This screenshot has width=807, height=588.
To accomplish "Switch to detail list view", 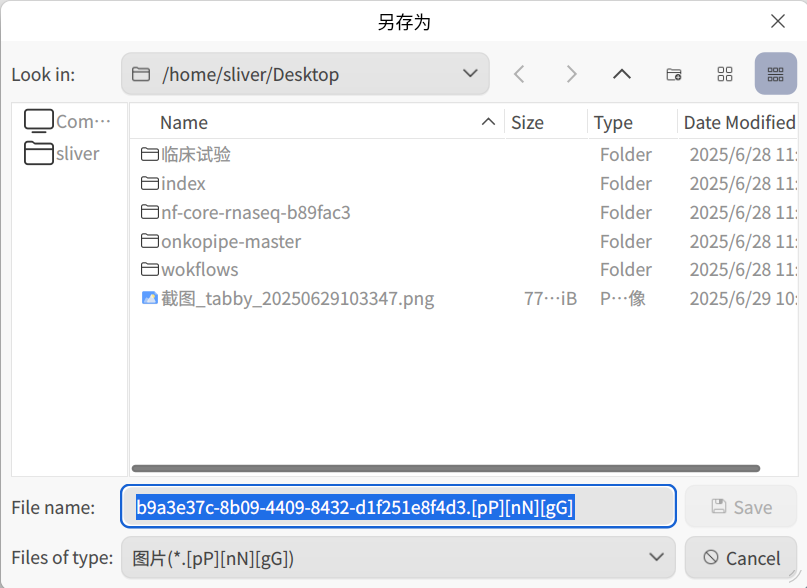I will pyautogui.click(x=776, y=74).
